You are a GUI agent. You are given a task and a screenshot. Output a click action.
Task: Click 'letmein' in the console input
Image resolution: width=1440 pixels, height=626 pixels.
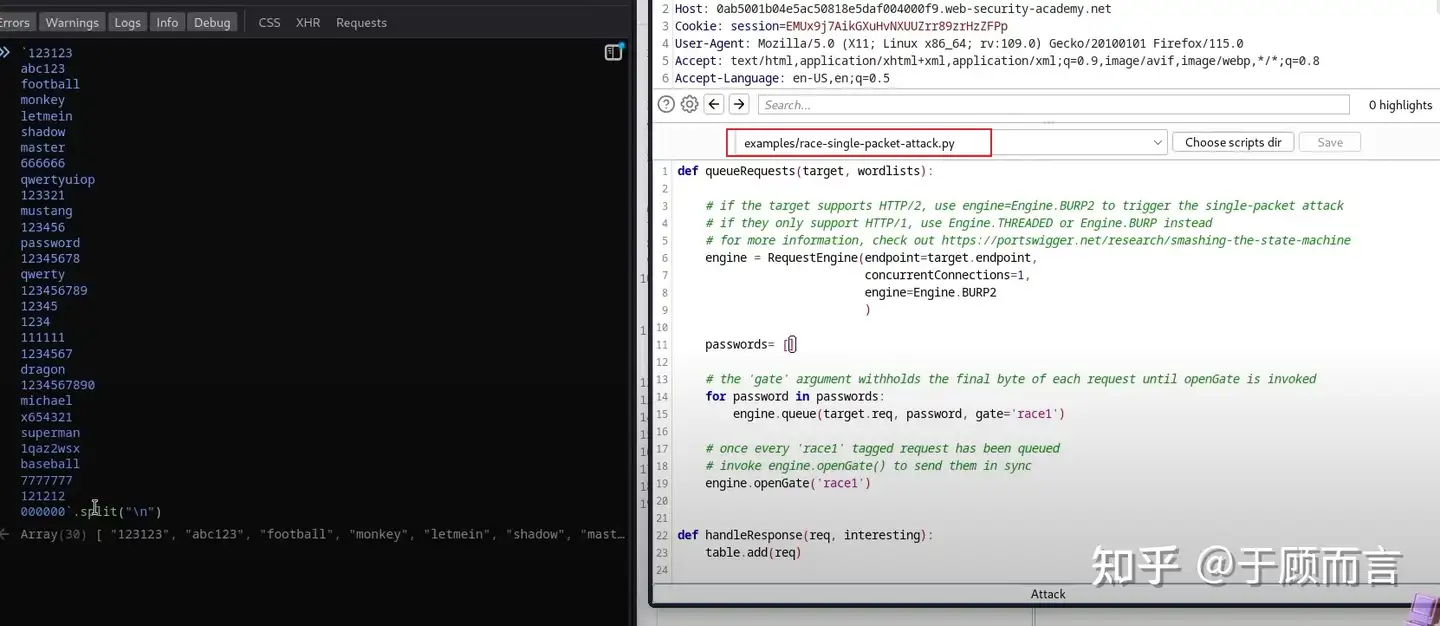point(47,116)
